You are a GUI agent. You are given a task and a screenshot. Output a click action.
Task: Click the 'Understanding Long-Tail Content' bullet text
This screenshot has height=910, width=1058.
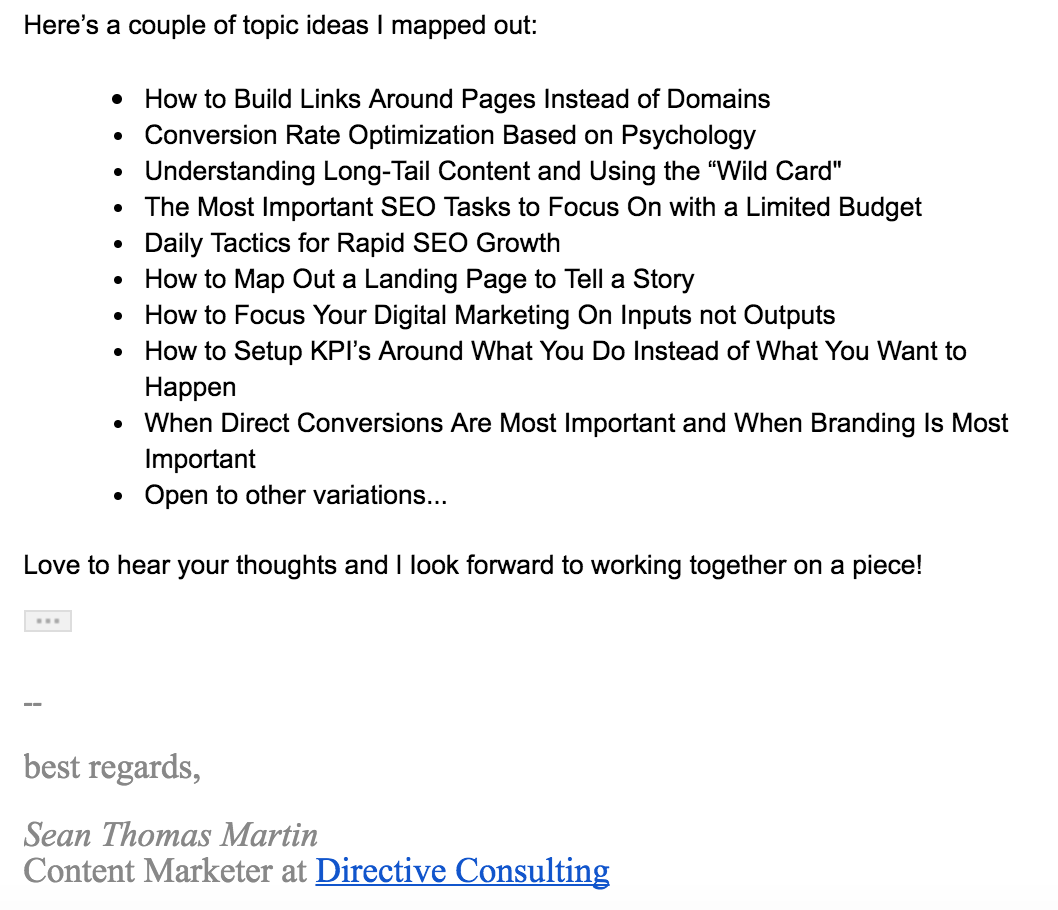[492, 171]
